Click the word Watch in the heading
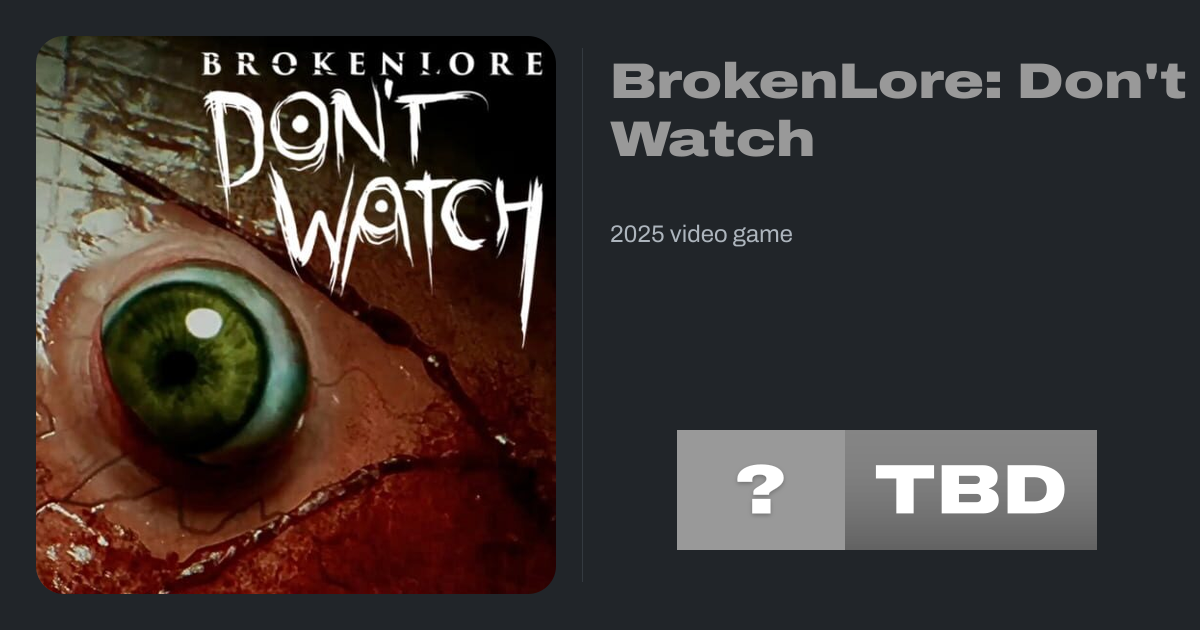Image resolution: width=1200 pixels, height=630 pixels. (713, 138)
